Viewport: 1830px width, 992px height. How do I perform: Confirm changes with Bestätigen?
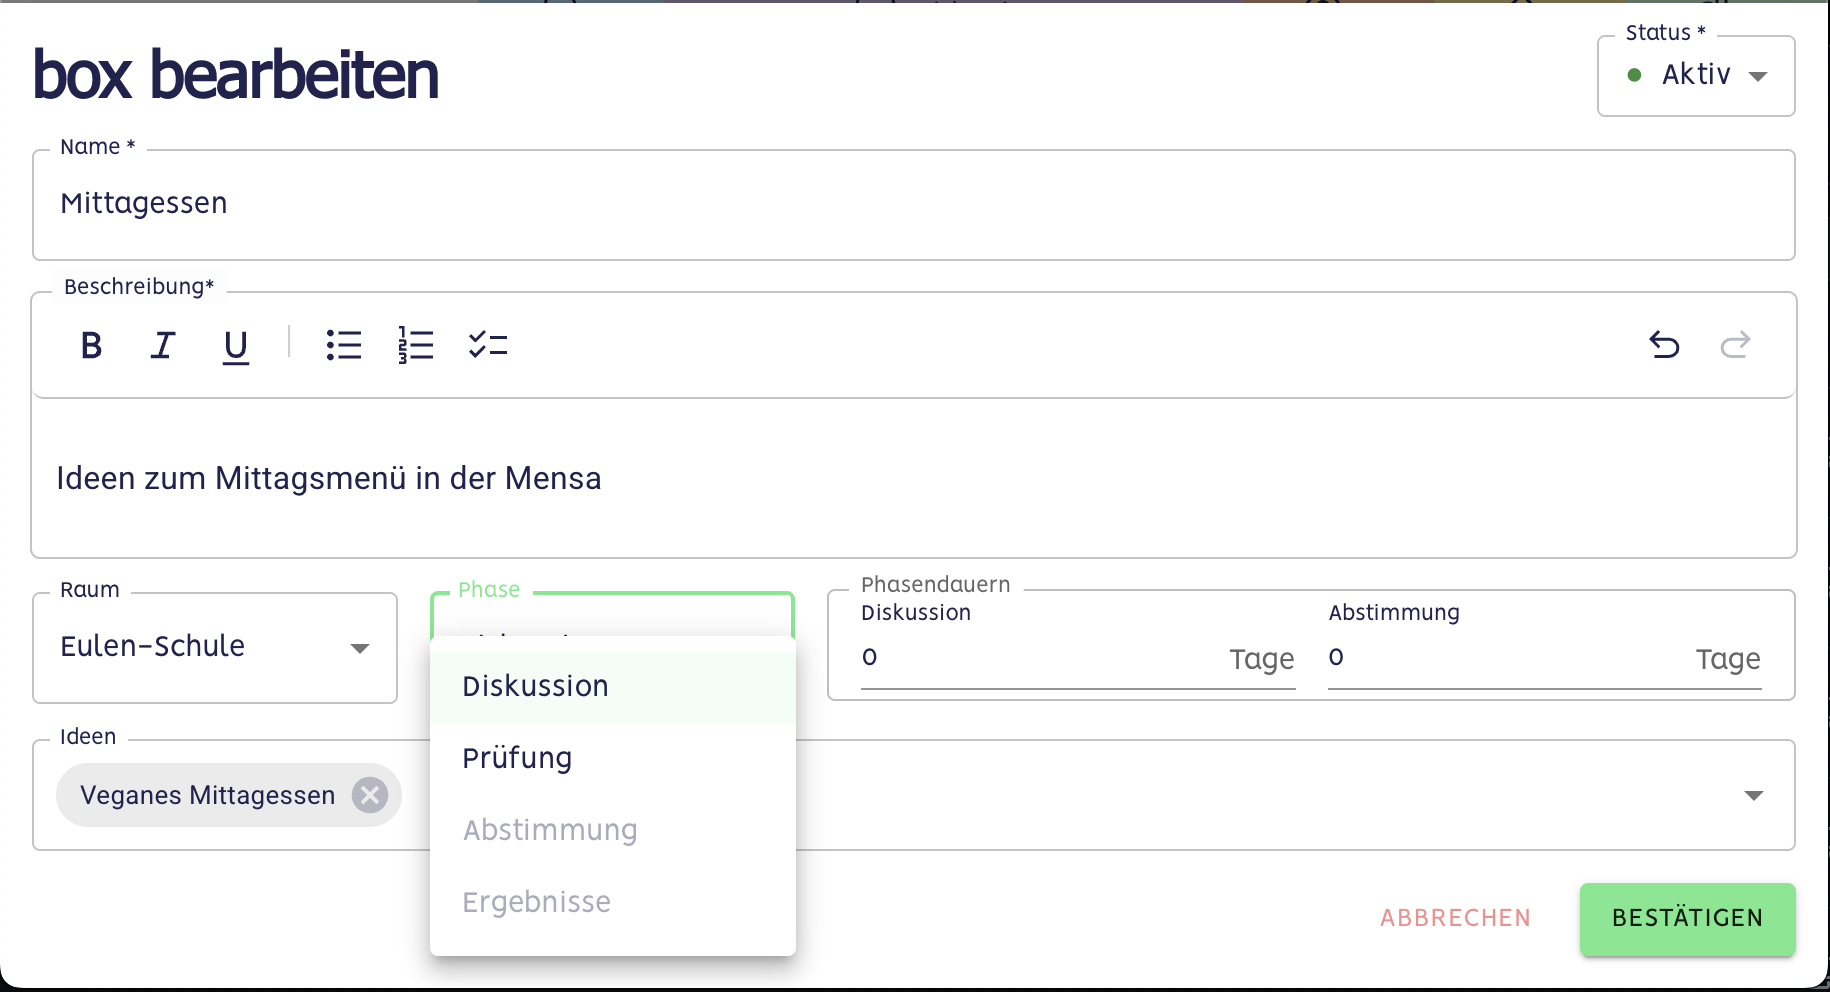click(1687, 918)
